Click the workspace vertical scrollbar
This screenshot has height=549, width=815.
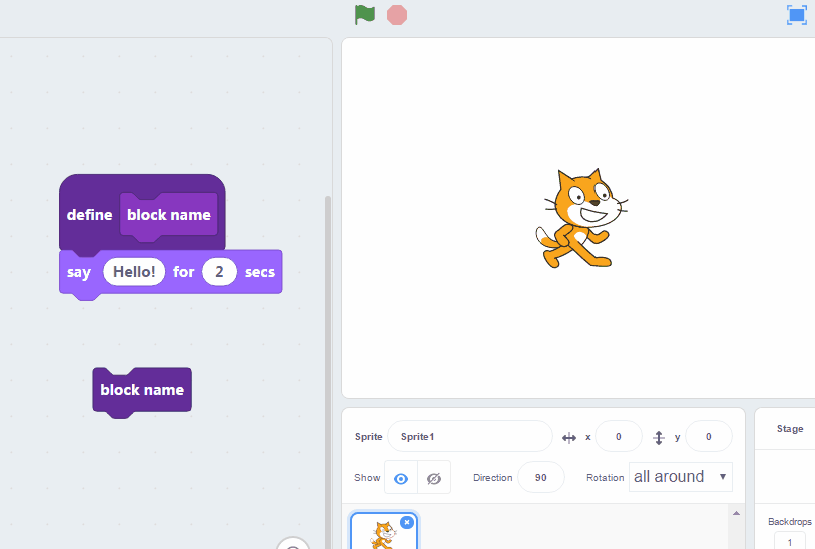327,372
